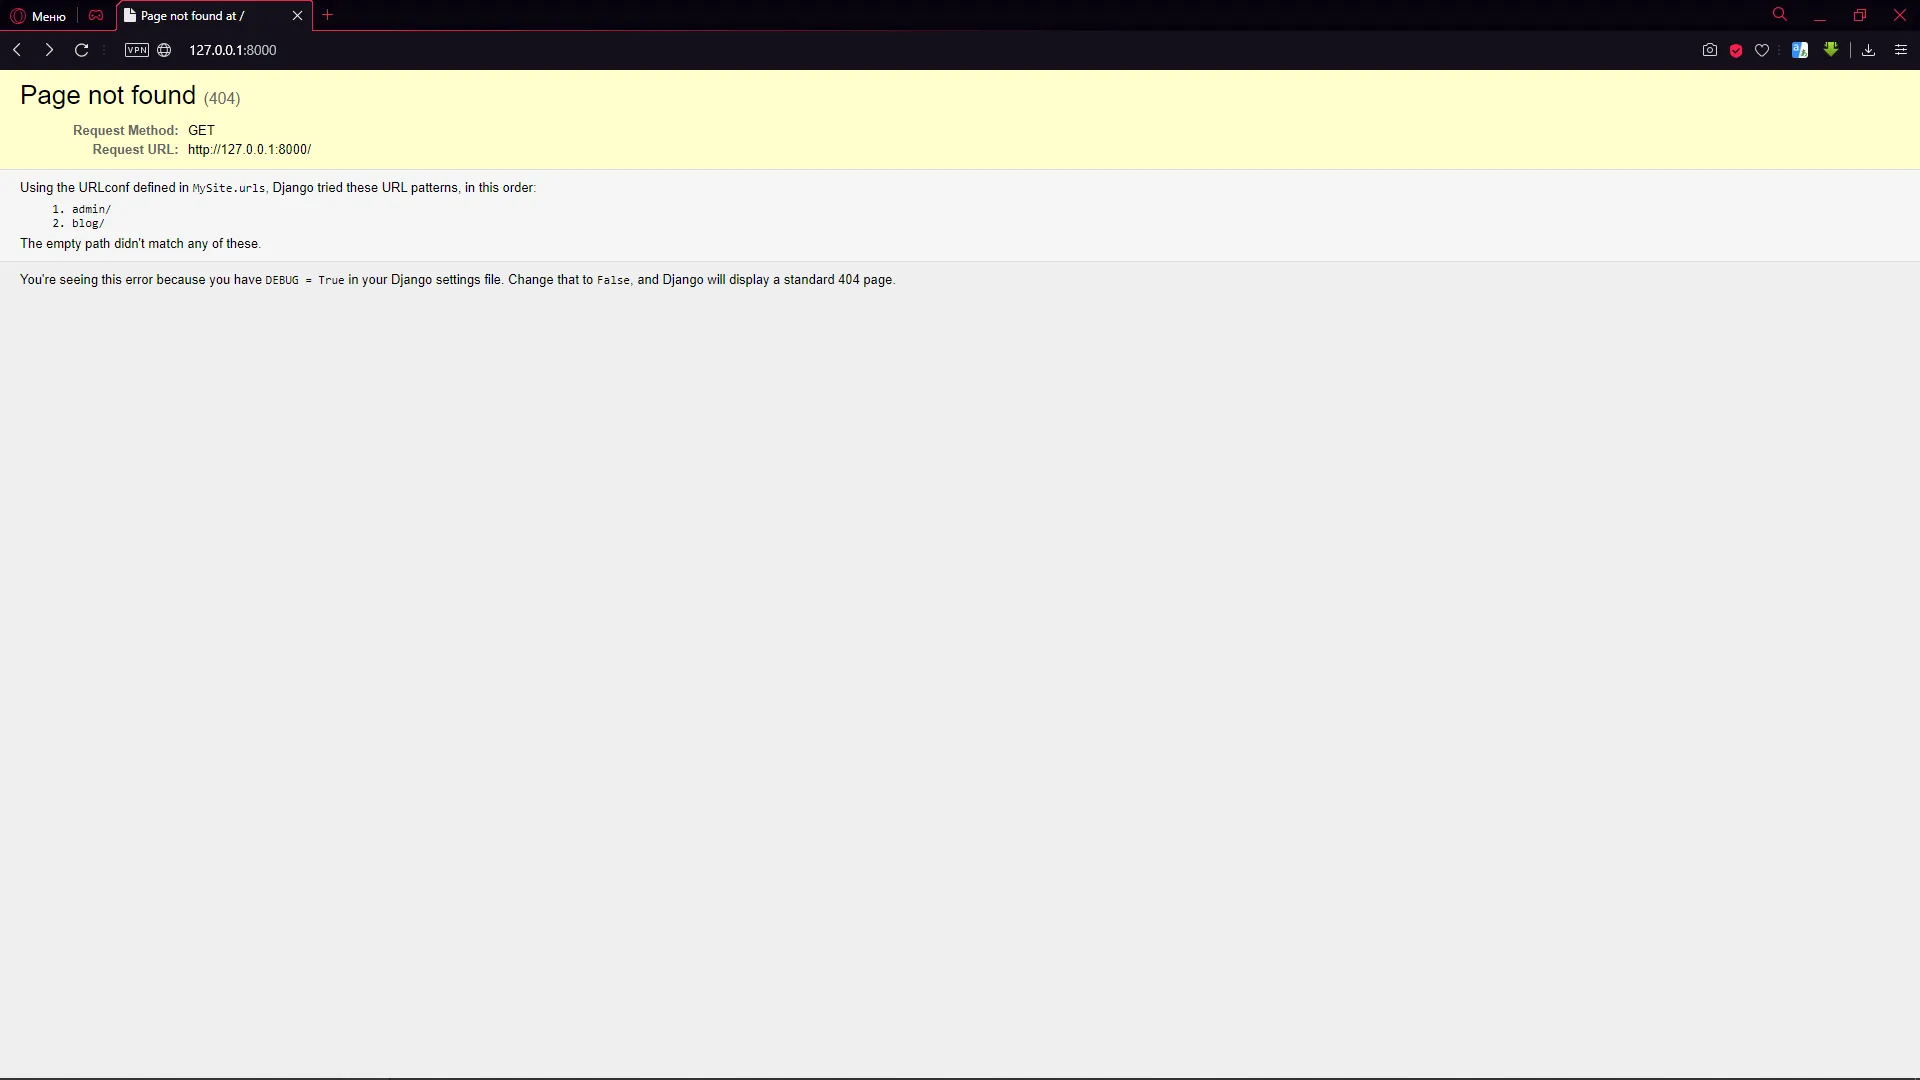Image resolution: width=1920 pixels, height=1080 pixels.
Task: Restore down the browser window
Action: point(1860,15)
